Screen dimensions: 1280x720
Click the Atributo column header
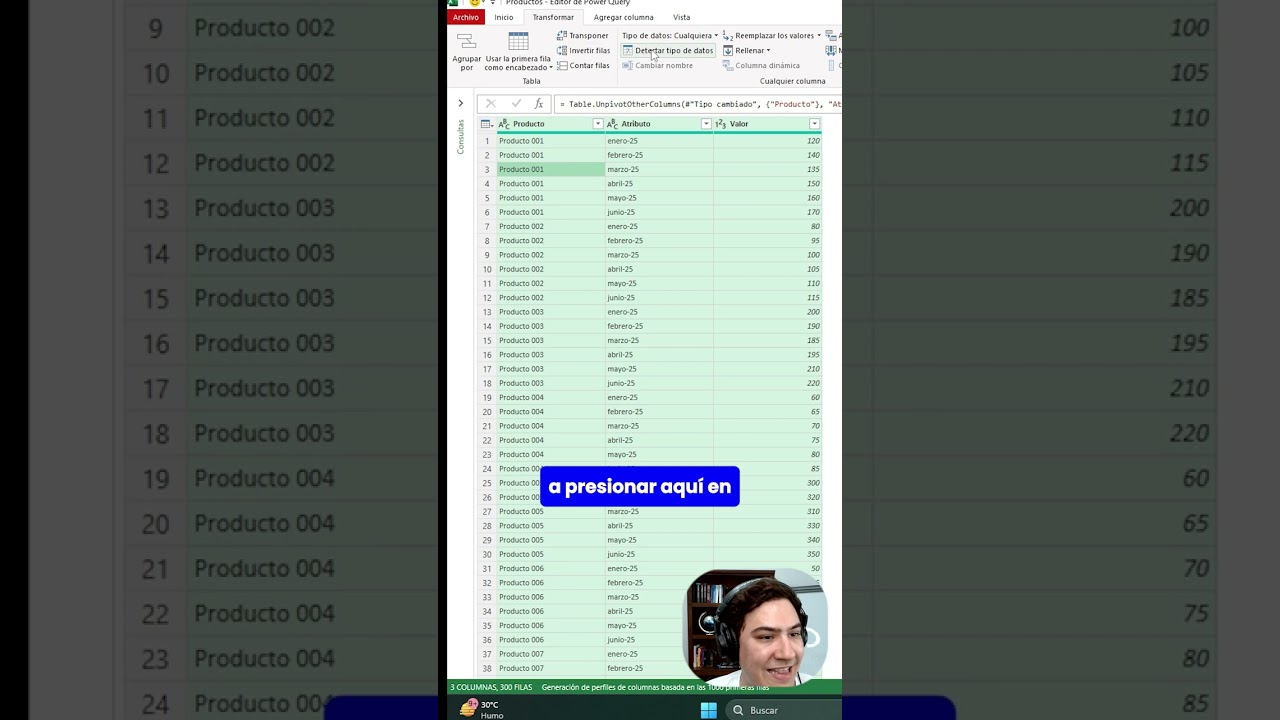point(659,124)
